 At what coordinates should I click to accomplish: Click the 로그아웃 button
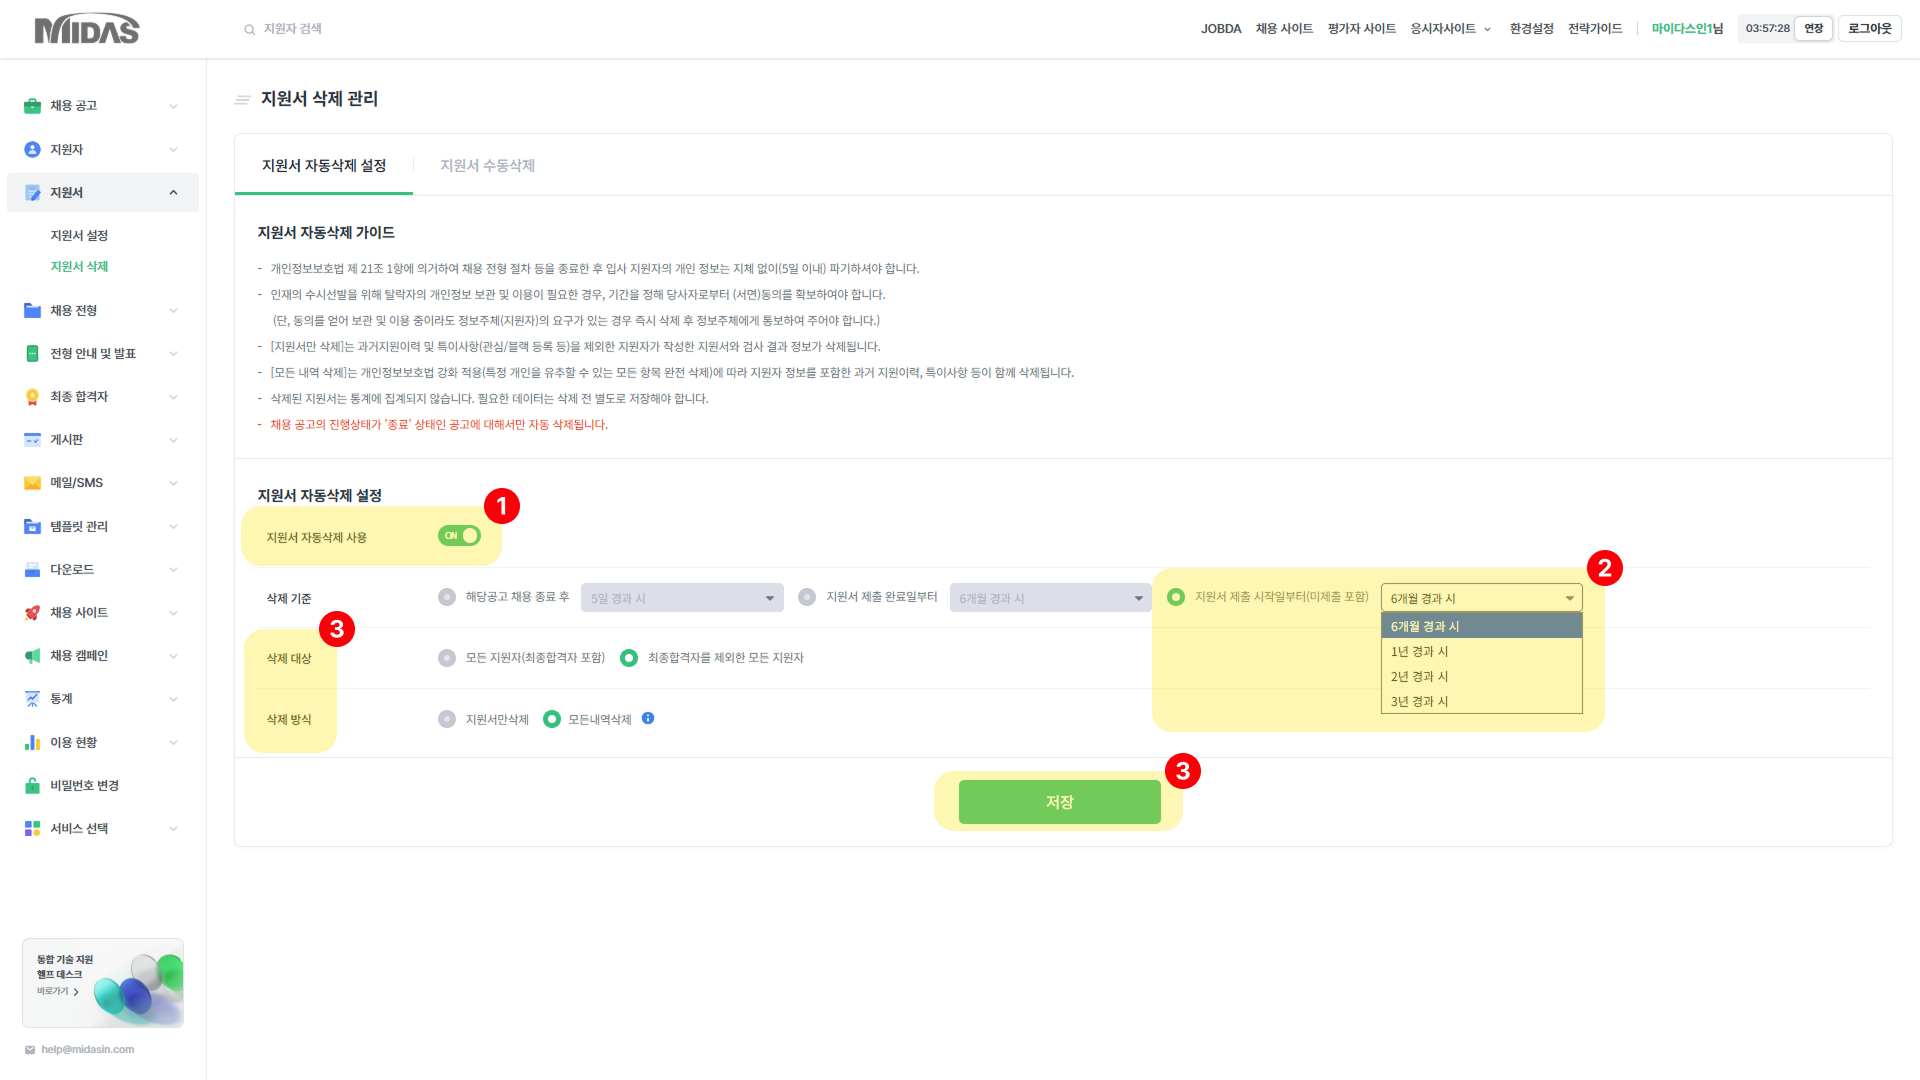click(1869, 29)
